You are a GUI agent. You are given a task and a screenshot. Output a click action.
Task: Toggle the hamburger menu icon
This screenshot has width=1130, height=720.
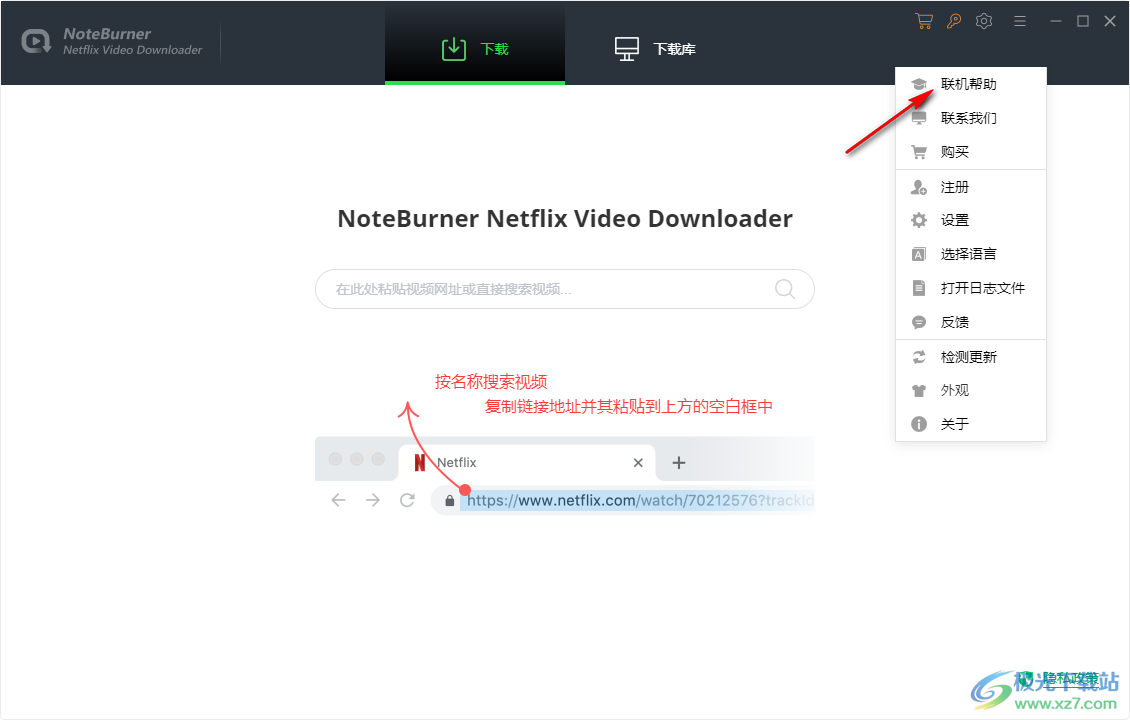point(1020,21)
